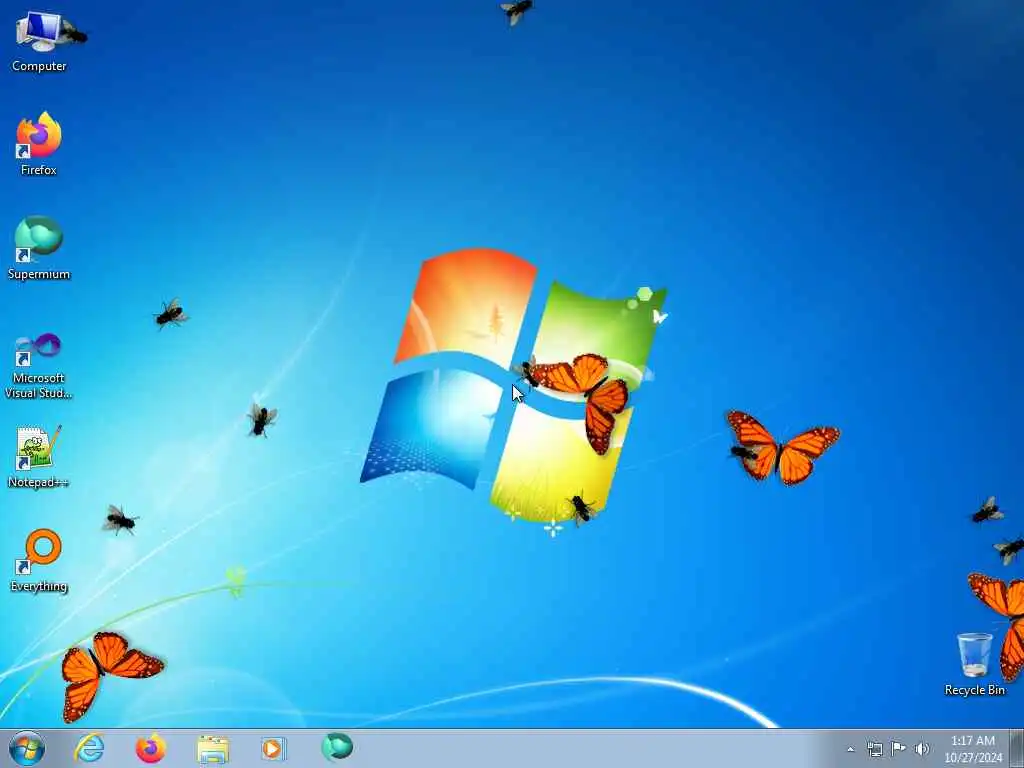Select the Microsoft Visual Studio shortcut
This screenshot has width=1024, height=768.
(x=39, y=366)
